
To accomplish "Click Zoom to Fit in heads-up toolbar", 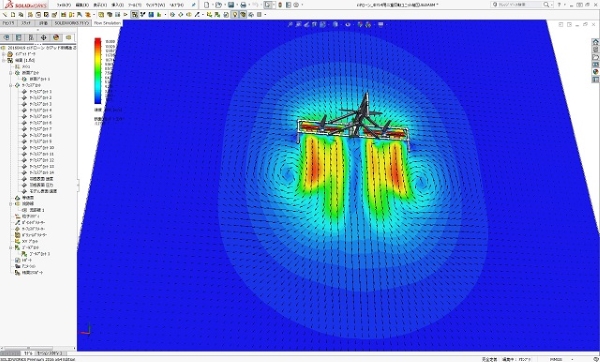I will point(290,24).
